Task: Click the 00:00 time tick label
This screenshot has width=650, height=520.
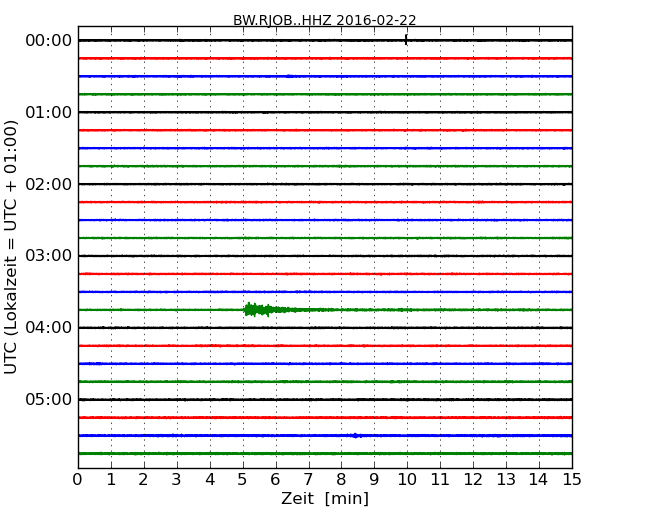Action: [x=49, y=41]
